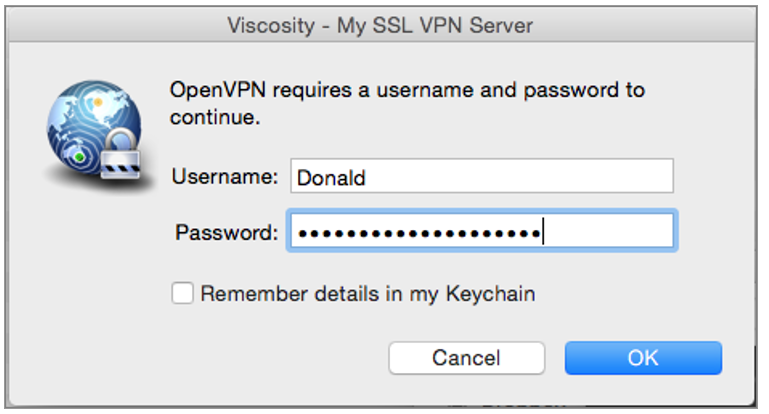The image size is (769, 414).
Task: Place cursor after Donald in Username field
Action: pyautogui.click(x=368, y=178)
